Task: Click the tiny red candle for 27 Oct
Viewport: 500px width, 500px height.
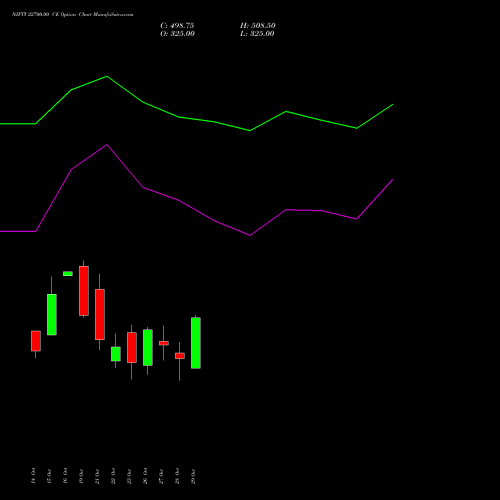Action: click(x=164, y=343)
